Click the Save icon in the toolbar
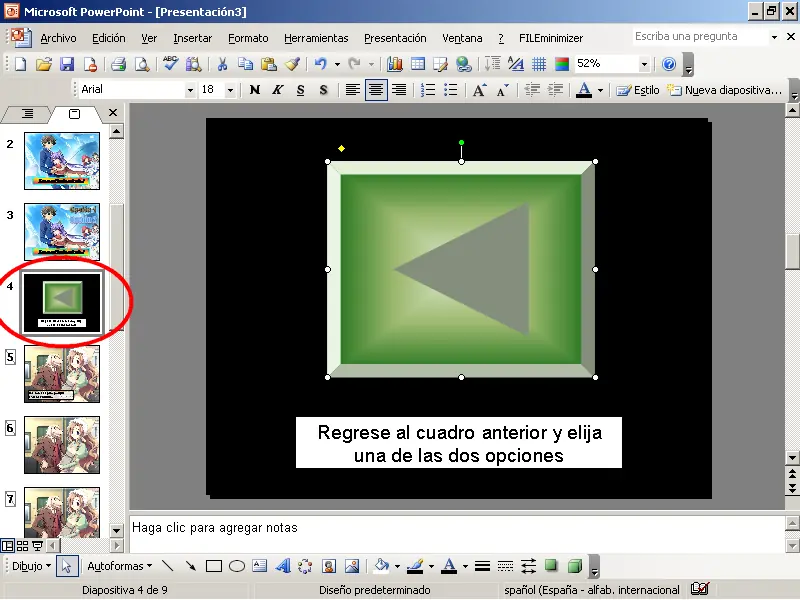Image resolution: width=800 pixels, height=600 pixels. coord(67,64)
